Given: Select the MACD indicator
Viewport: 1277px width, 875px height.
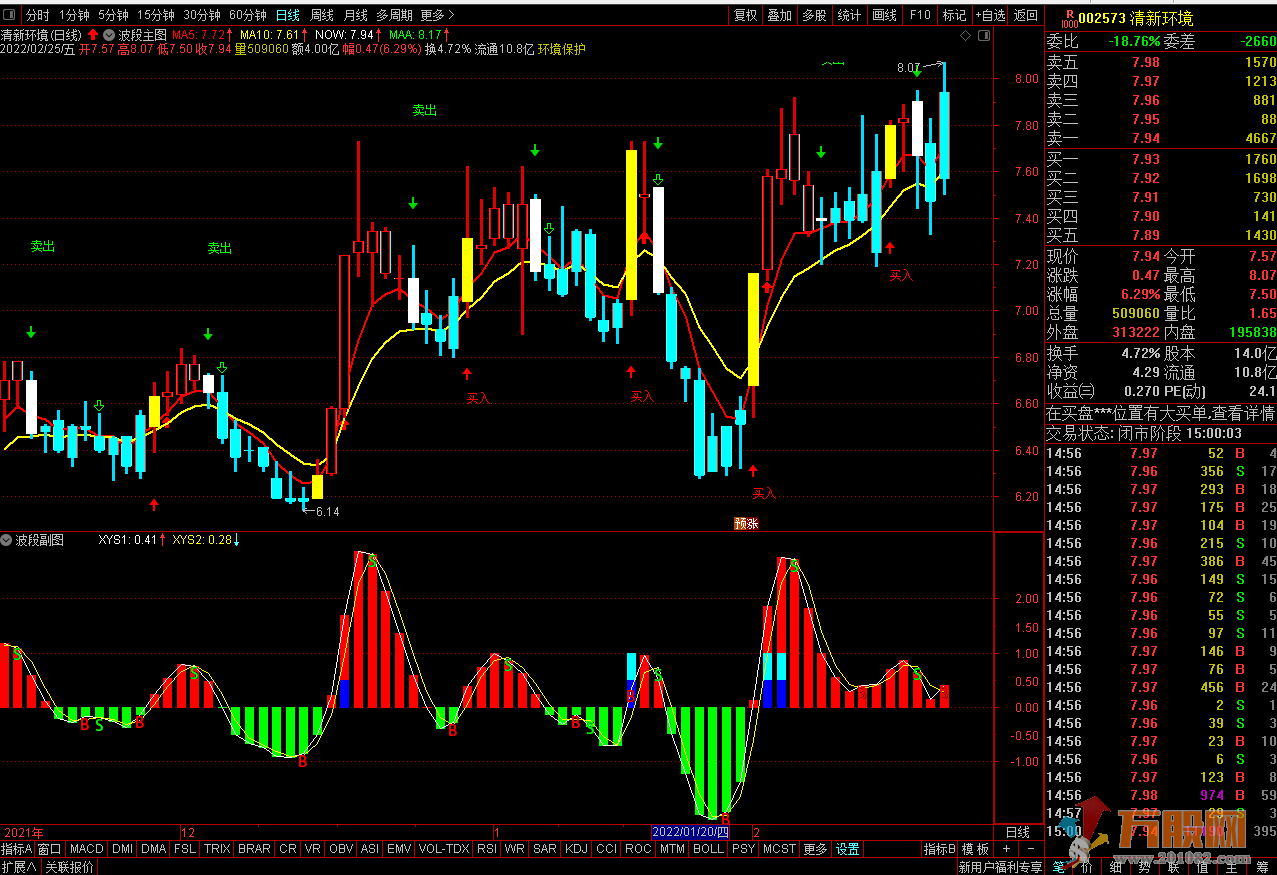Looking at the screenshot, I should (87, 849).
